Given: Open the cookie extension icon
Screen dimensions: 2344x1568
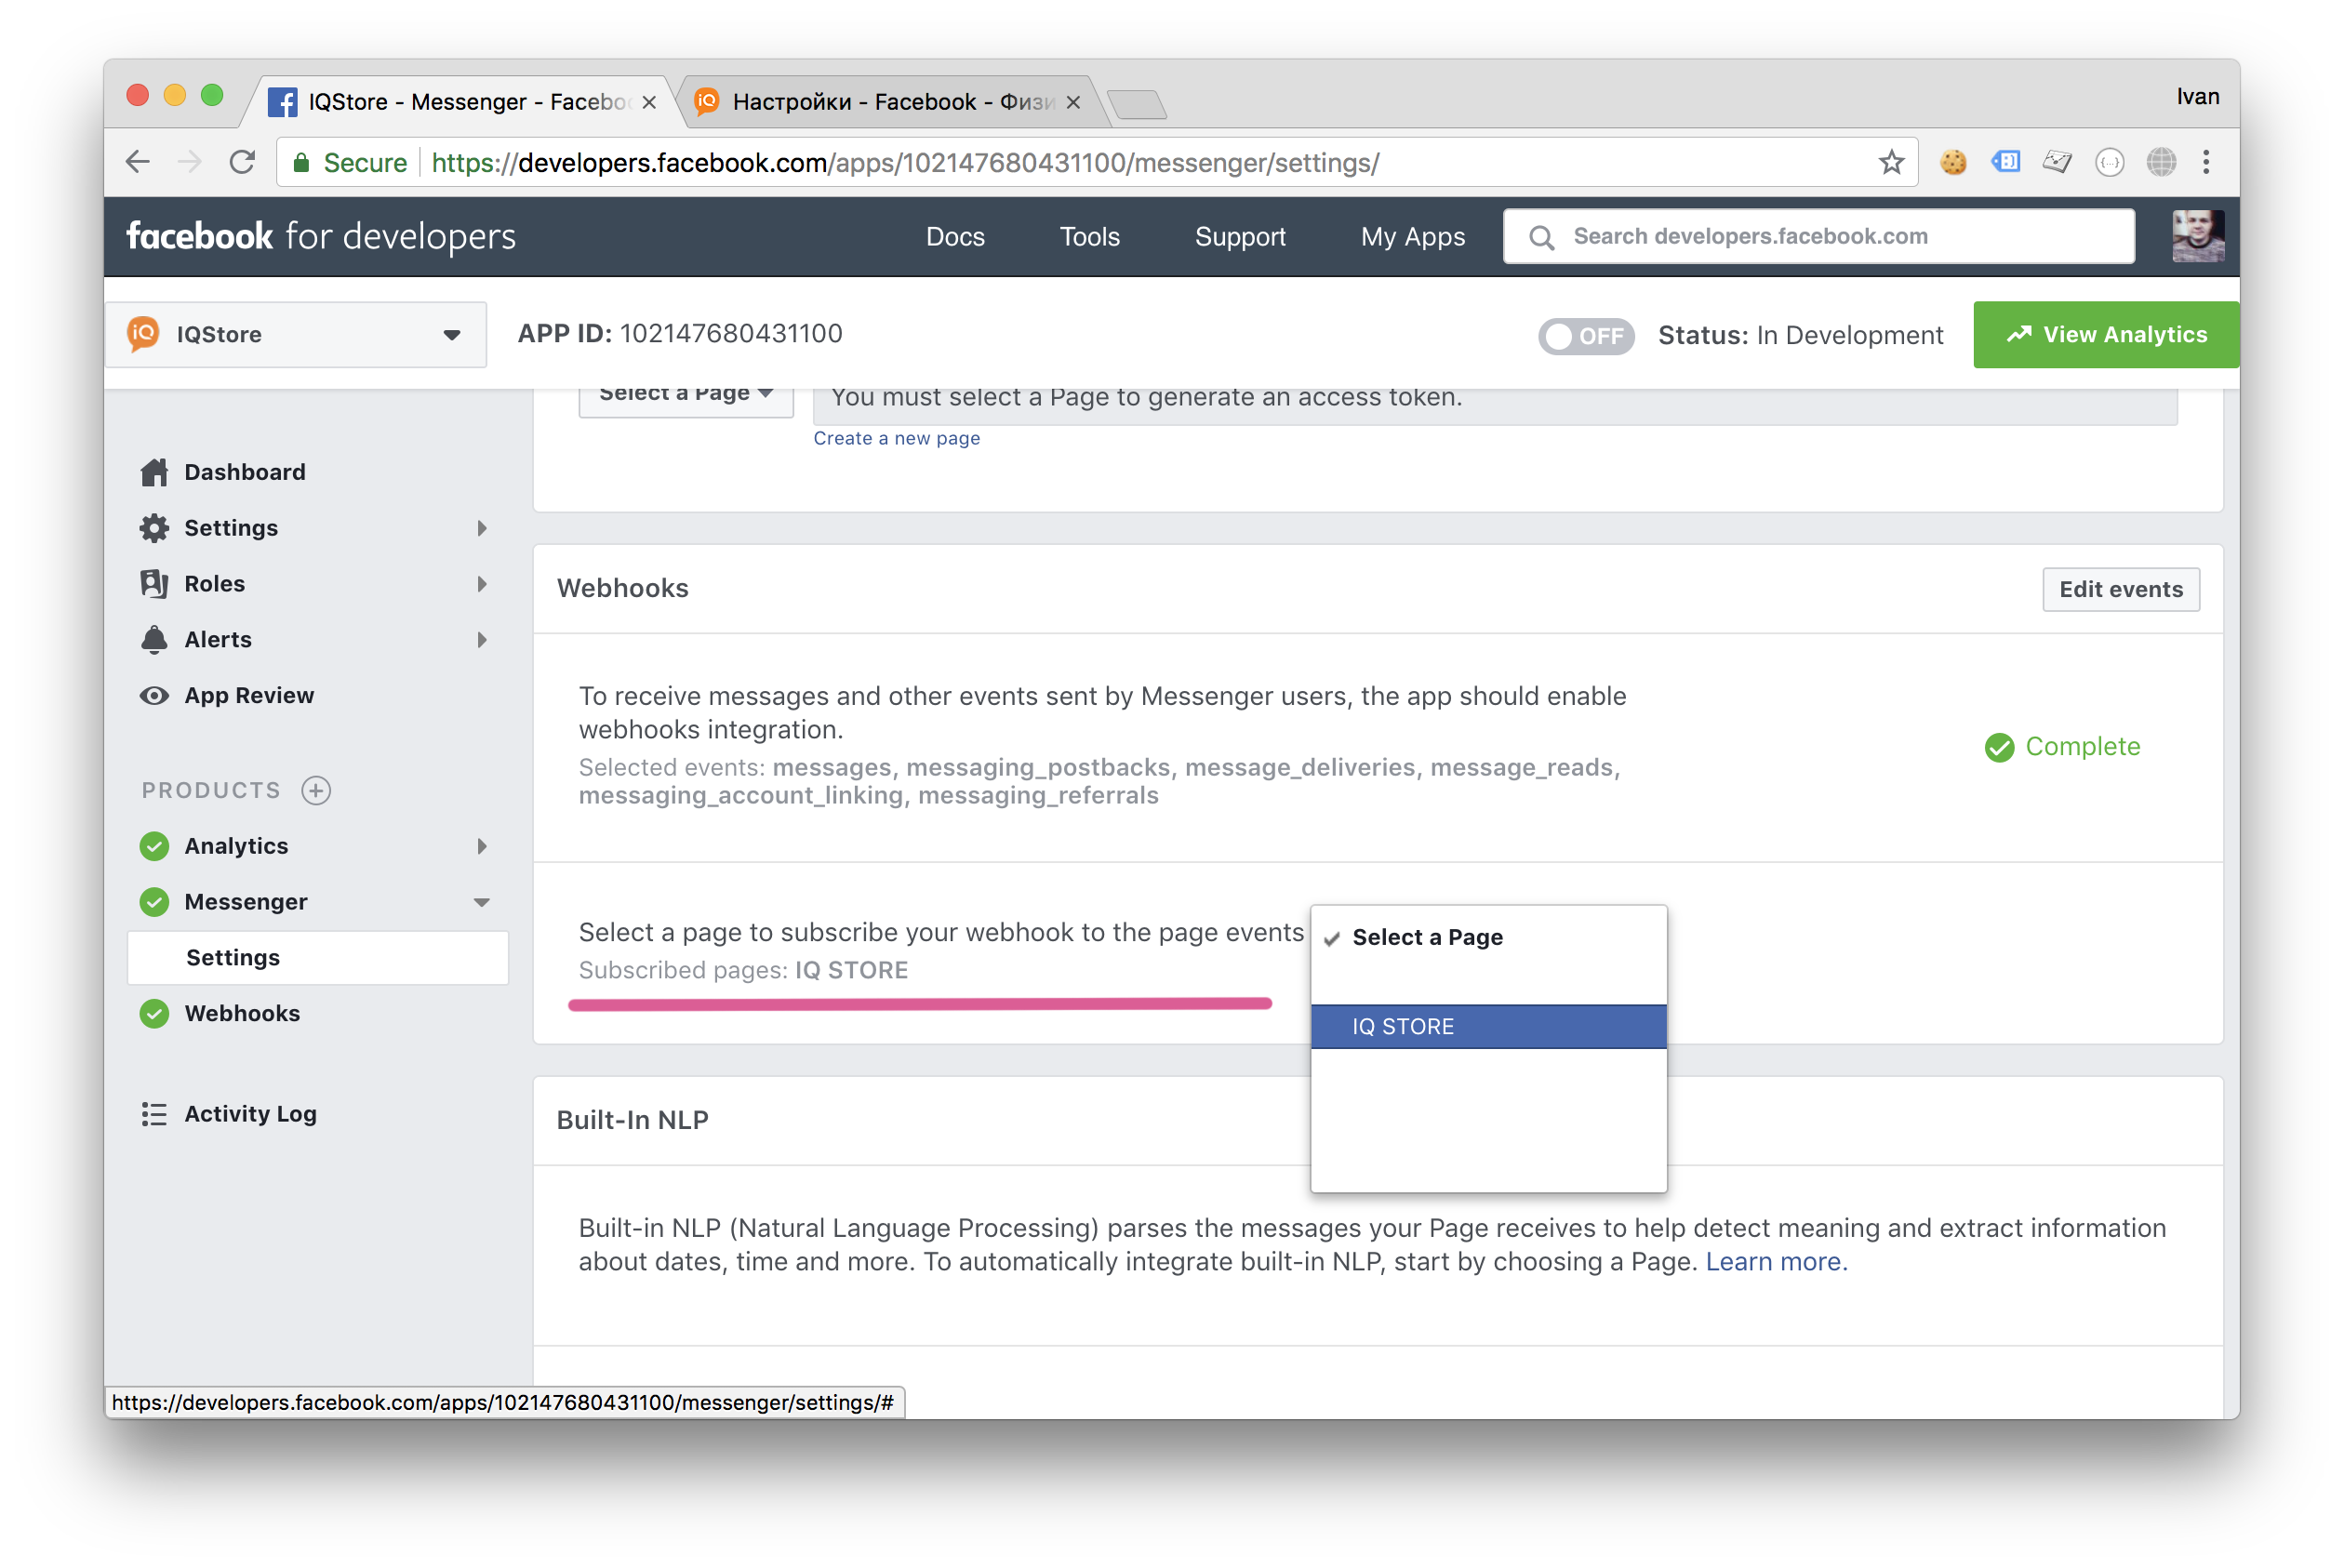Looking at the screenshot, I should pos(1952,162).
